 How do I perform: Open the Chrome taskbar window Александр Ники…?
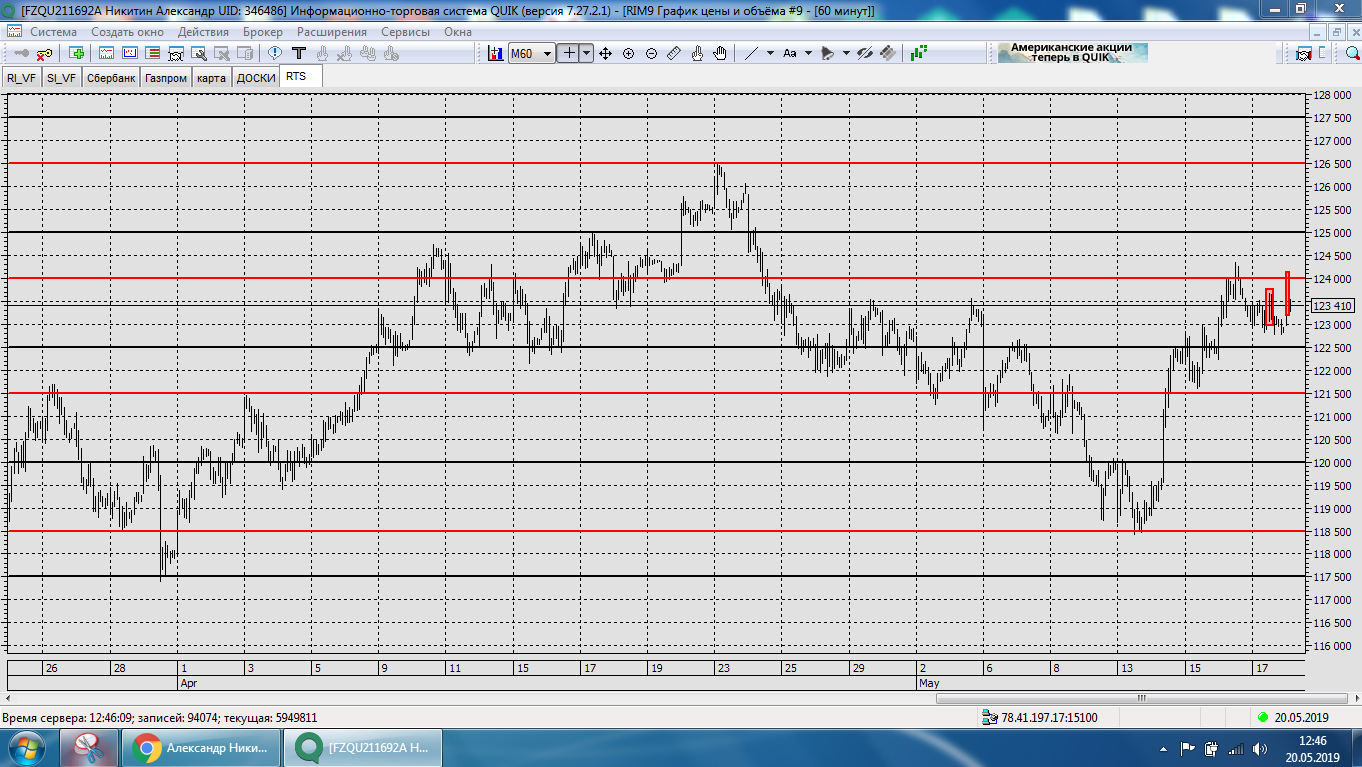pyautogui.click(x=202, y=748)
